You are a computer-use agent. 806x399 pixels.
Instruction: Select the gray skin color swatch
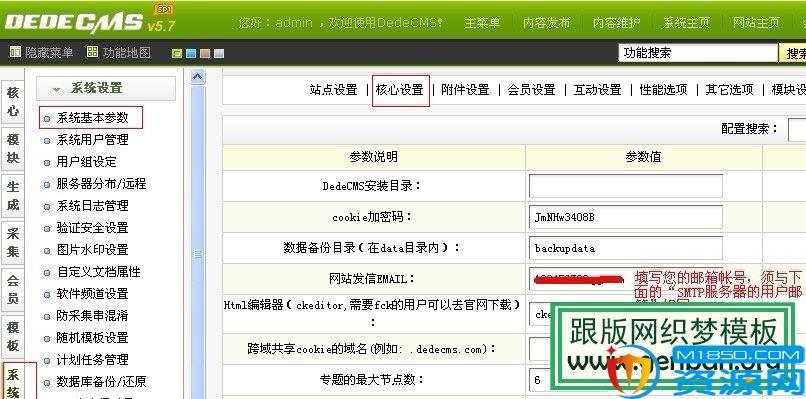pyautogui.click(x=219, y=53)
